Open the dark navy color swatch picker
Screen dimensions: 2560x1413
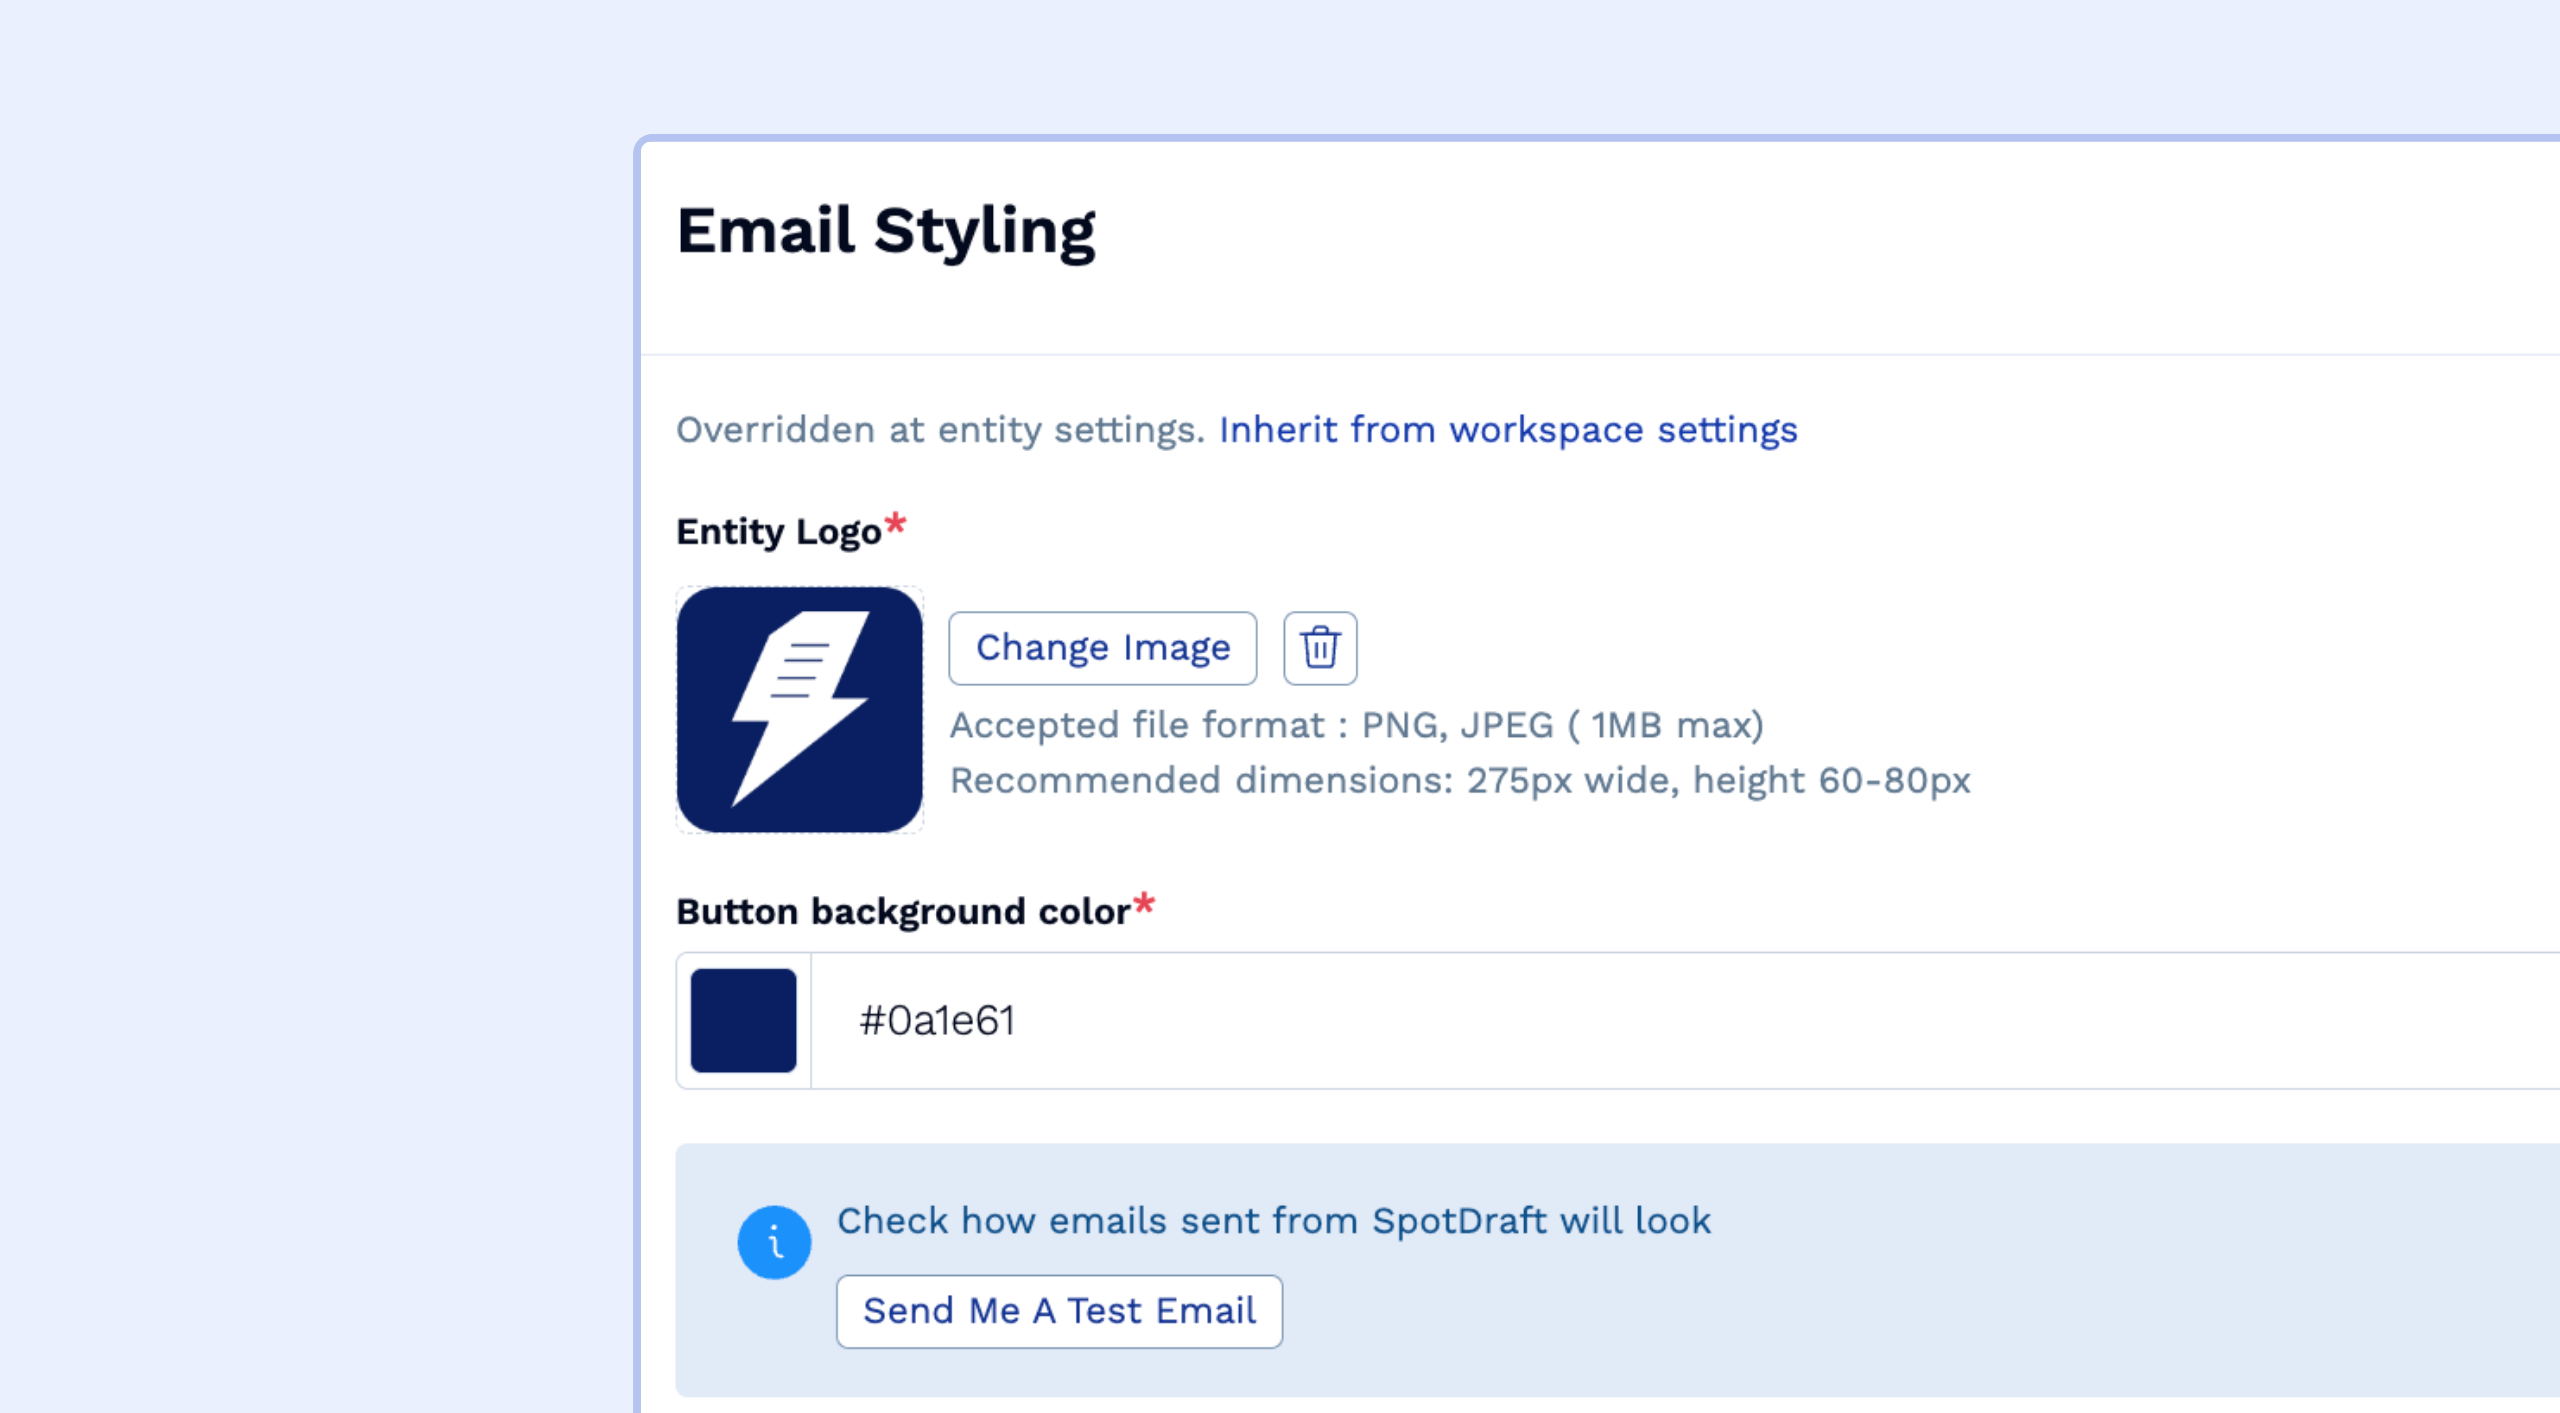(743, 1020)
